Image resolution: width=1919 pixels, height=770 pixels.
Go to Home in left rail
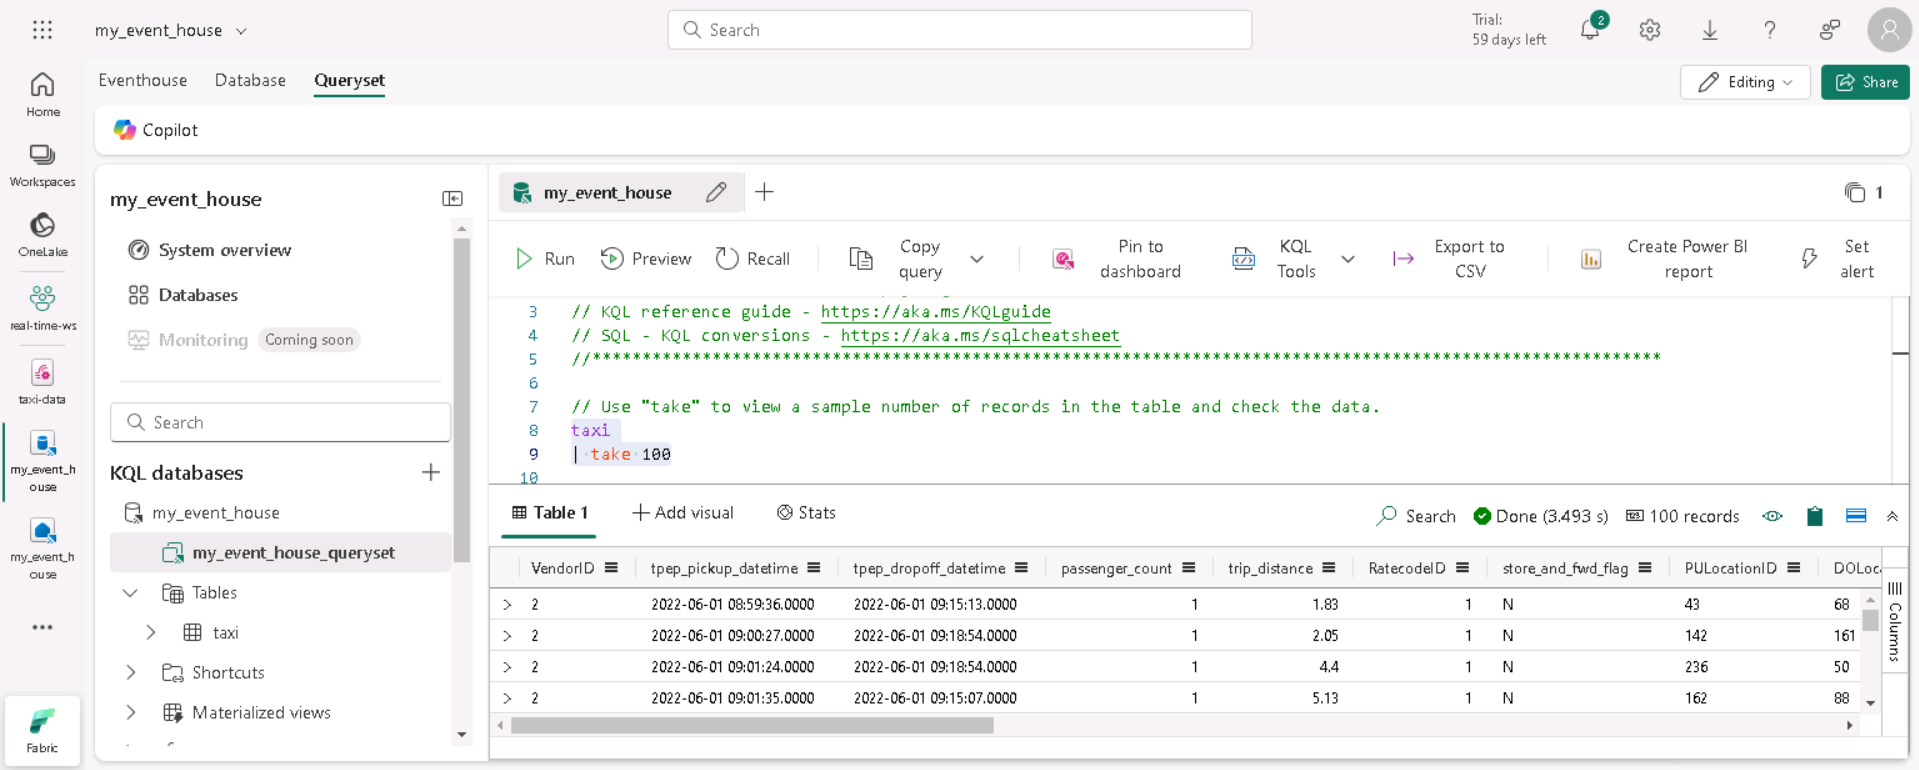(x=42, y=95)
